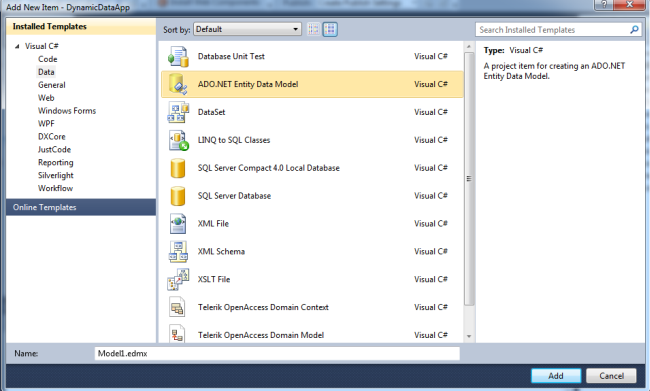Click the XML Schema template icon
The height and width of the screenshot is (391, 650).
178,252
